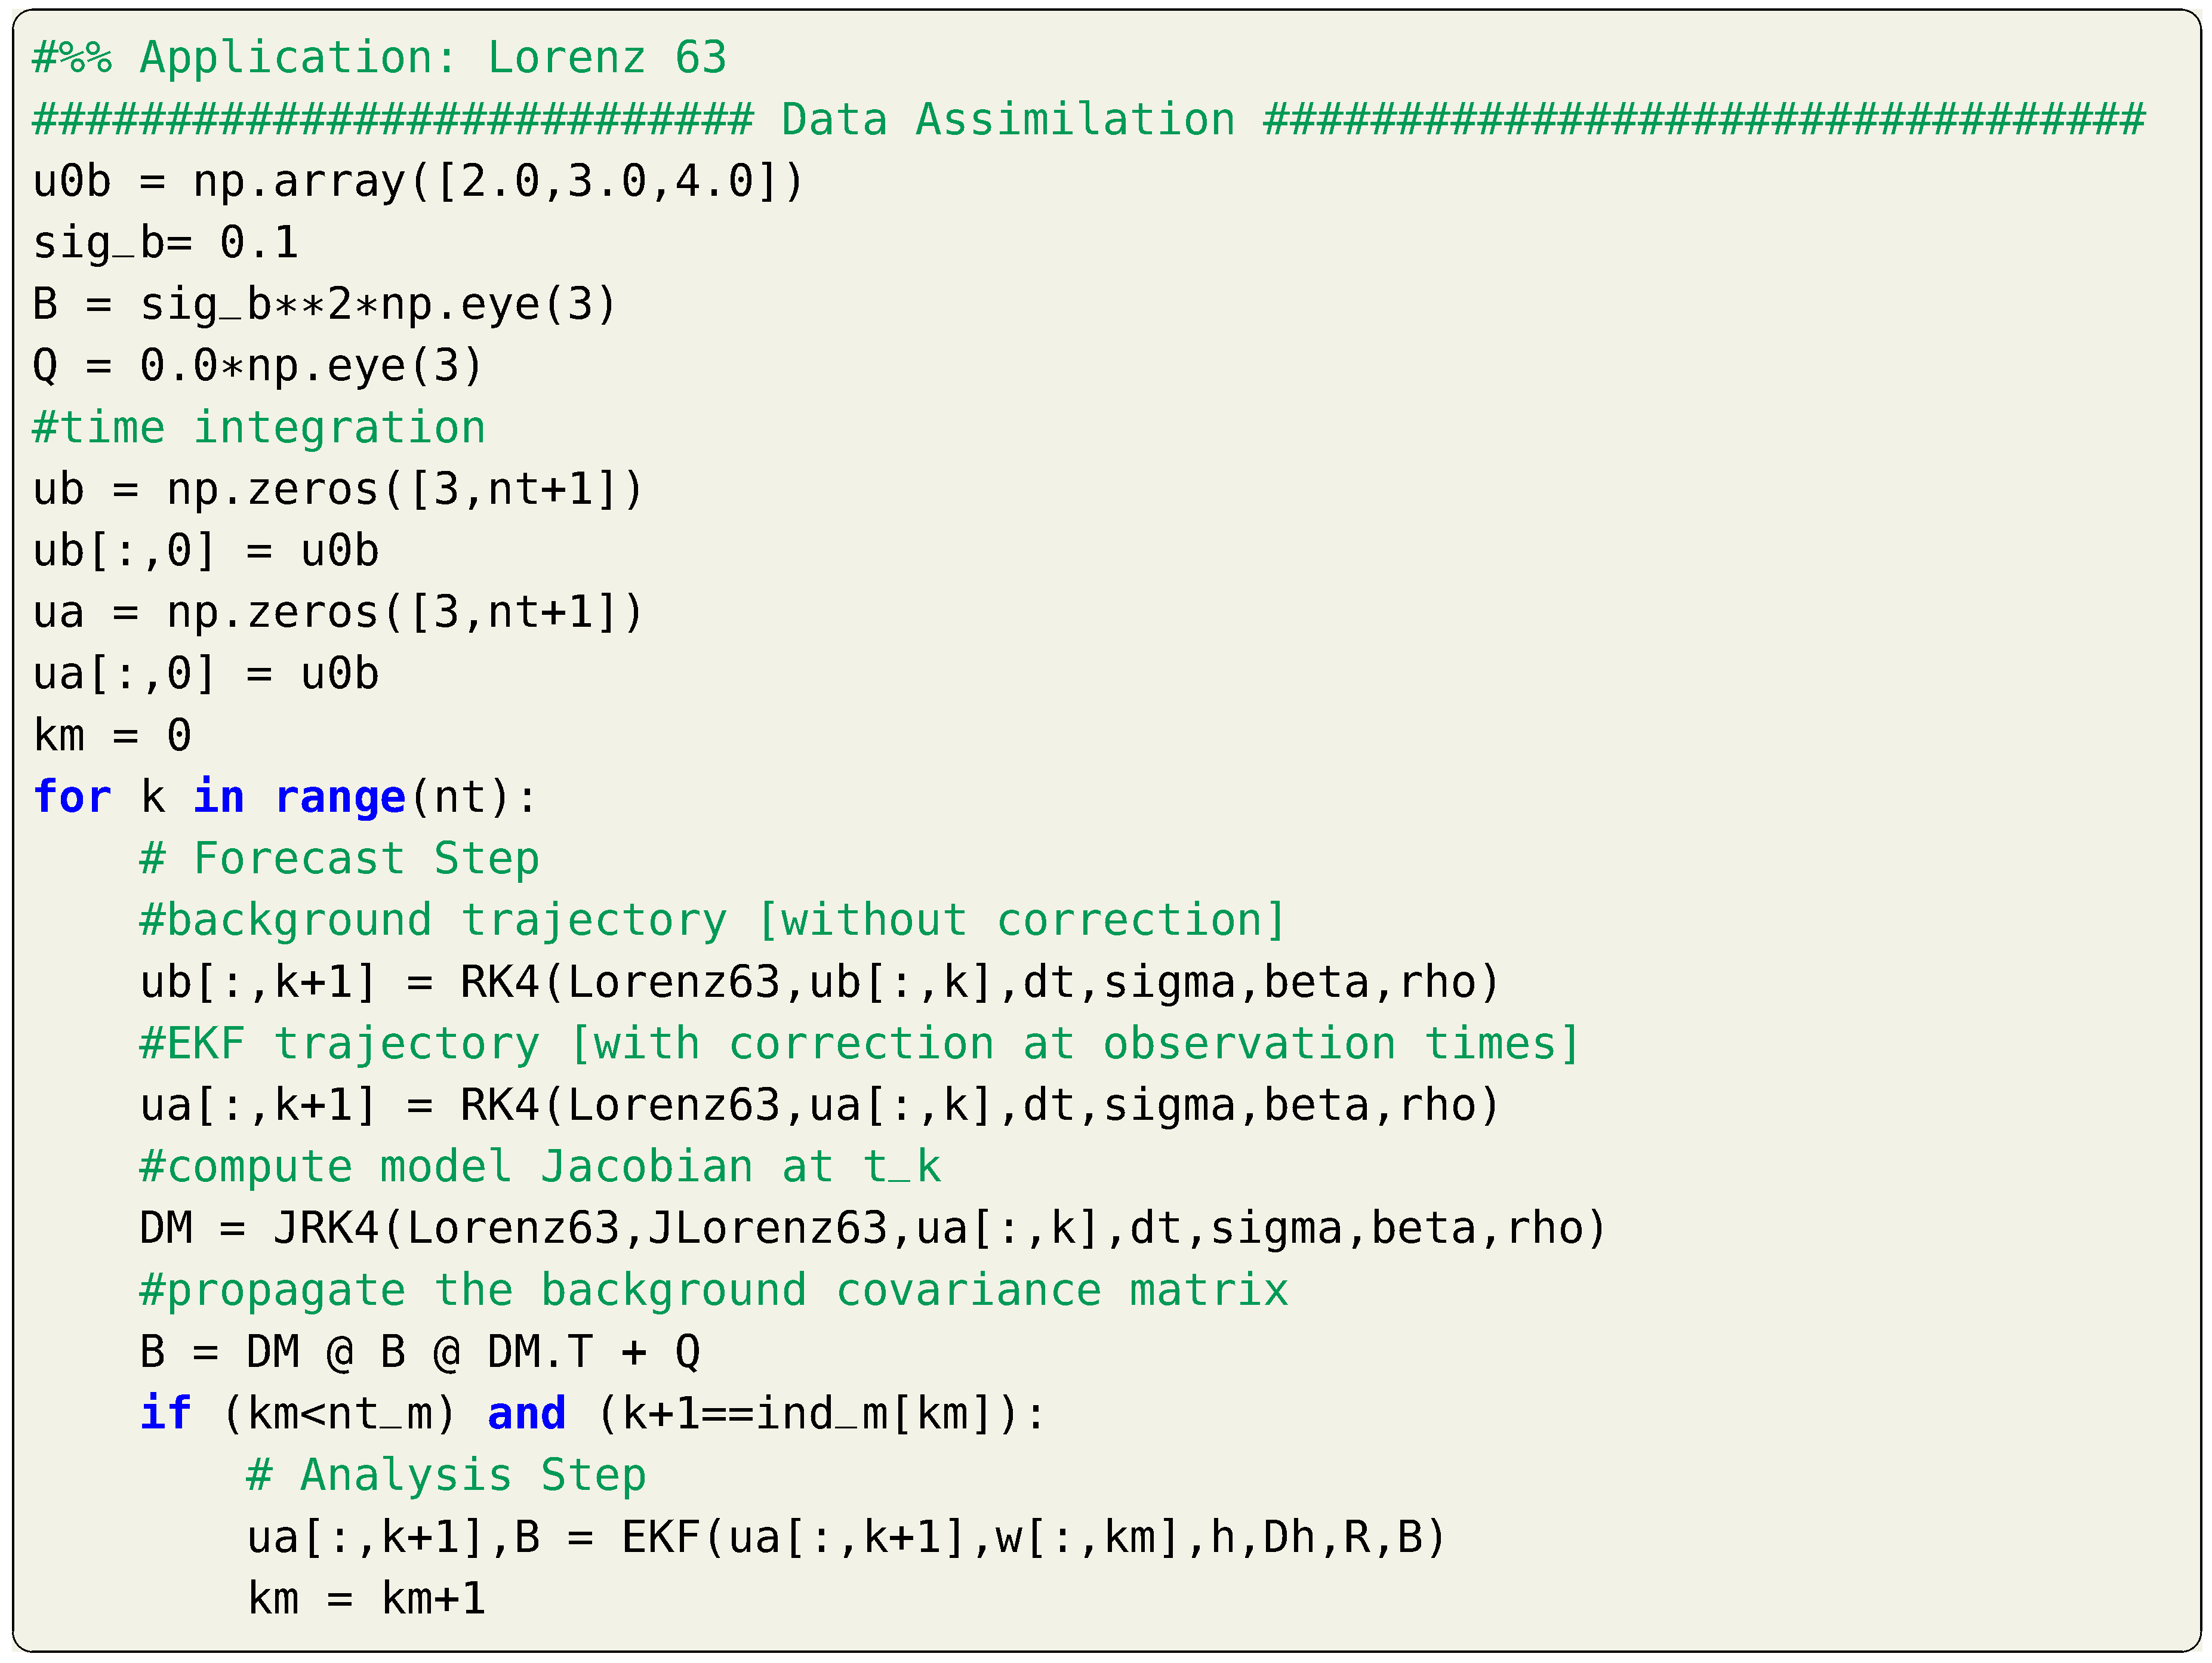The width and height of the screenshot is (2212, 1663).
Task: Click the "for" keyword of the loop
Action: (x=72, y=798)
